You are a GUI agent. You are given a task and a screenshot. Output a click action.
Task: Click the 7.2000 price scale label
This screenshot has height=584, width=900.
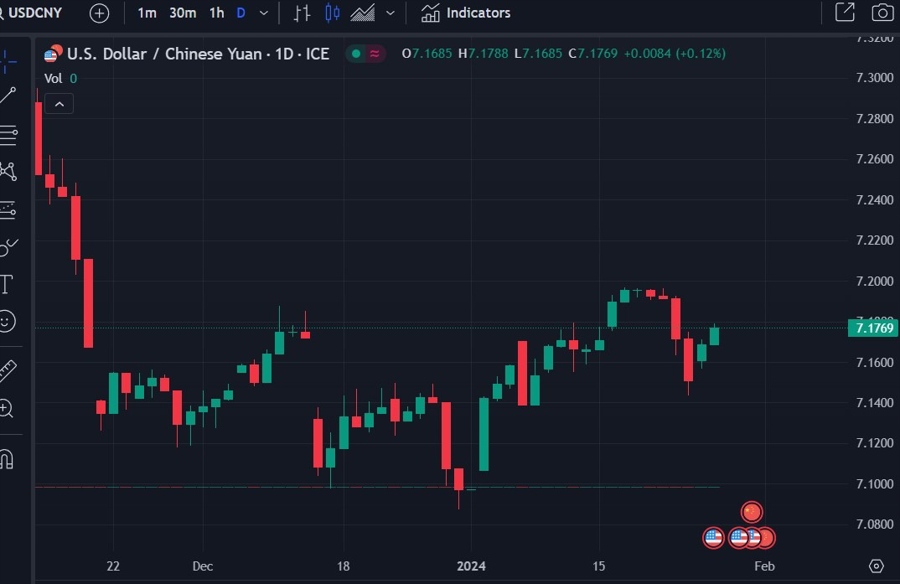(x=874, y=281)
